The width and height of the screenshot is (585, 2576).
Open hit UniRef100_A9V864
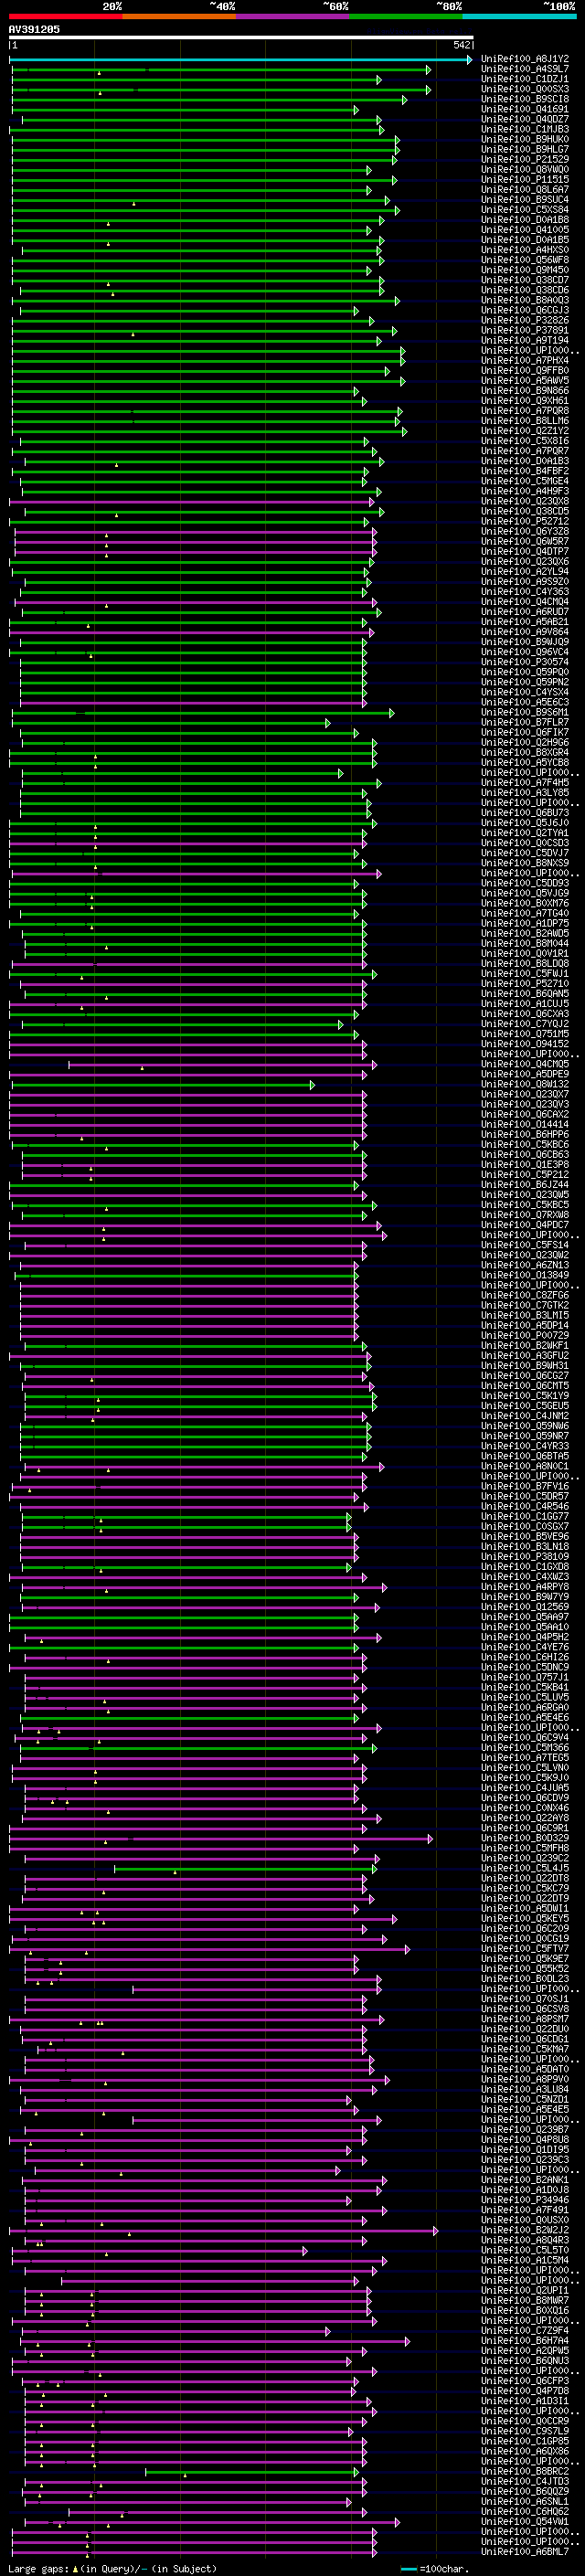pyautogui.click(x=525, y=632)
